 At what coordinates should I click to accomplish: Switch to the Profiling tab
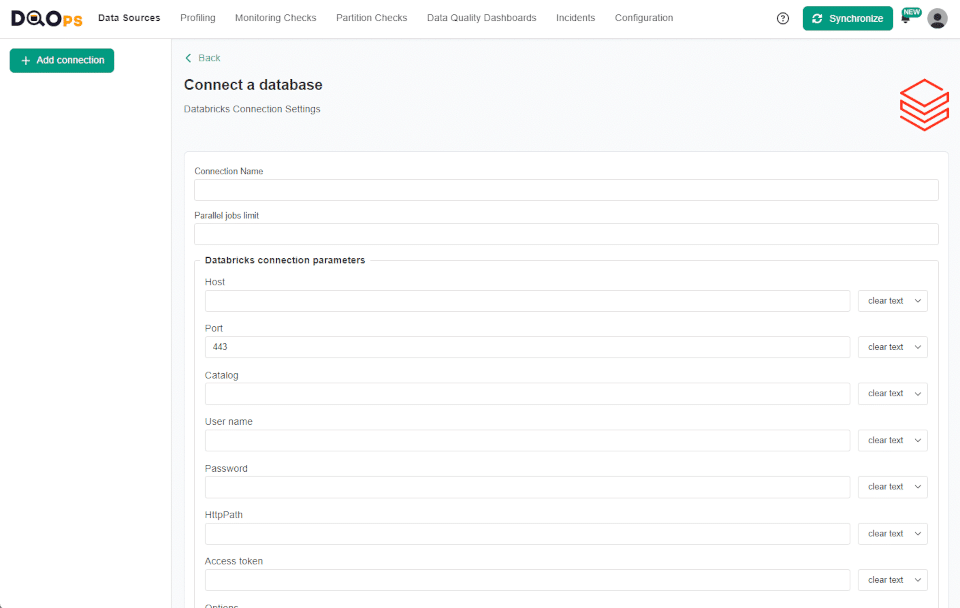[x=198, y=18]
